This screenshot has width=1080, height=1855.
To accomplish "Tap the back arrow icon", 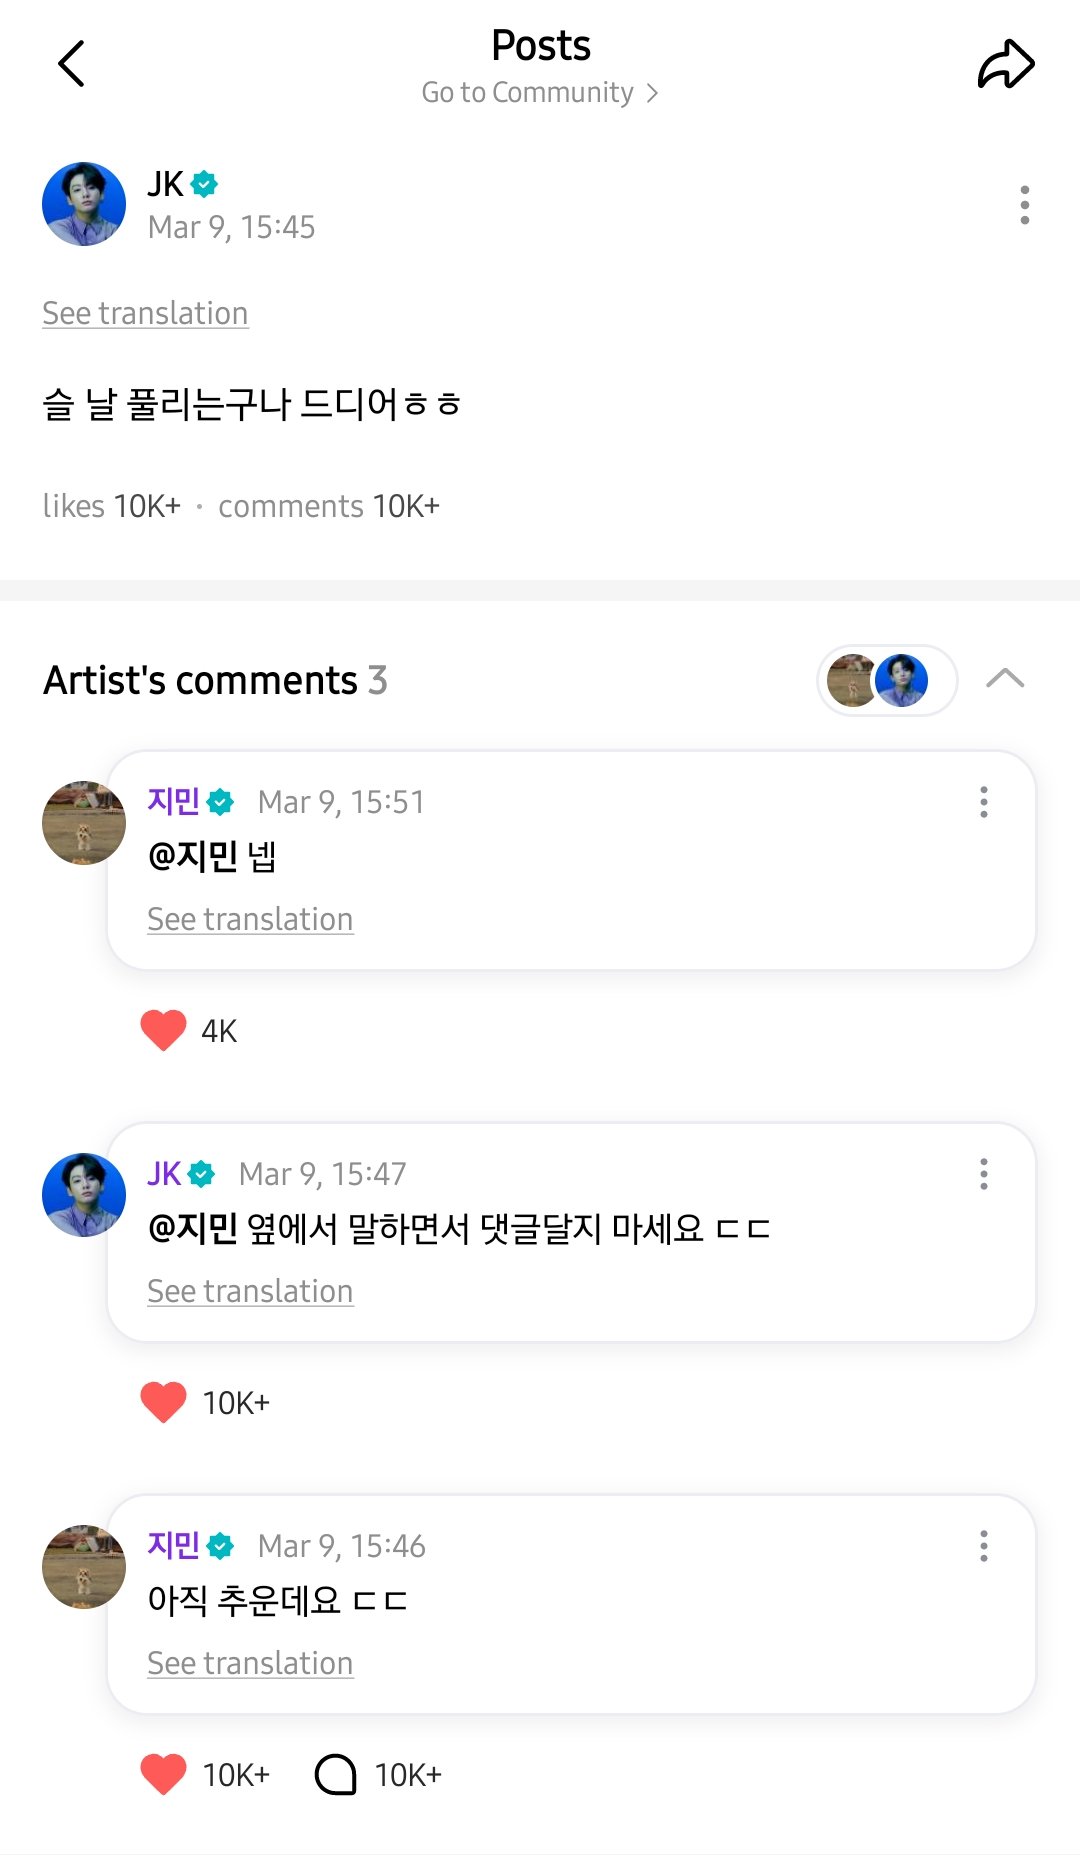I will 71,64.
